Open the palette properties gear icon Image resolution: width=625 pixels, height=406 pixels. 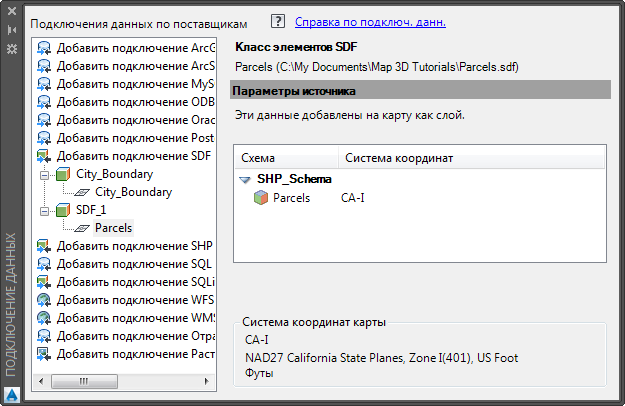[x=11, y=48]
